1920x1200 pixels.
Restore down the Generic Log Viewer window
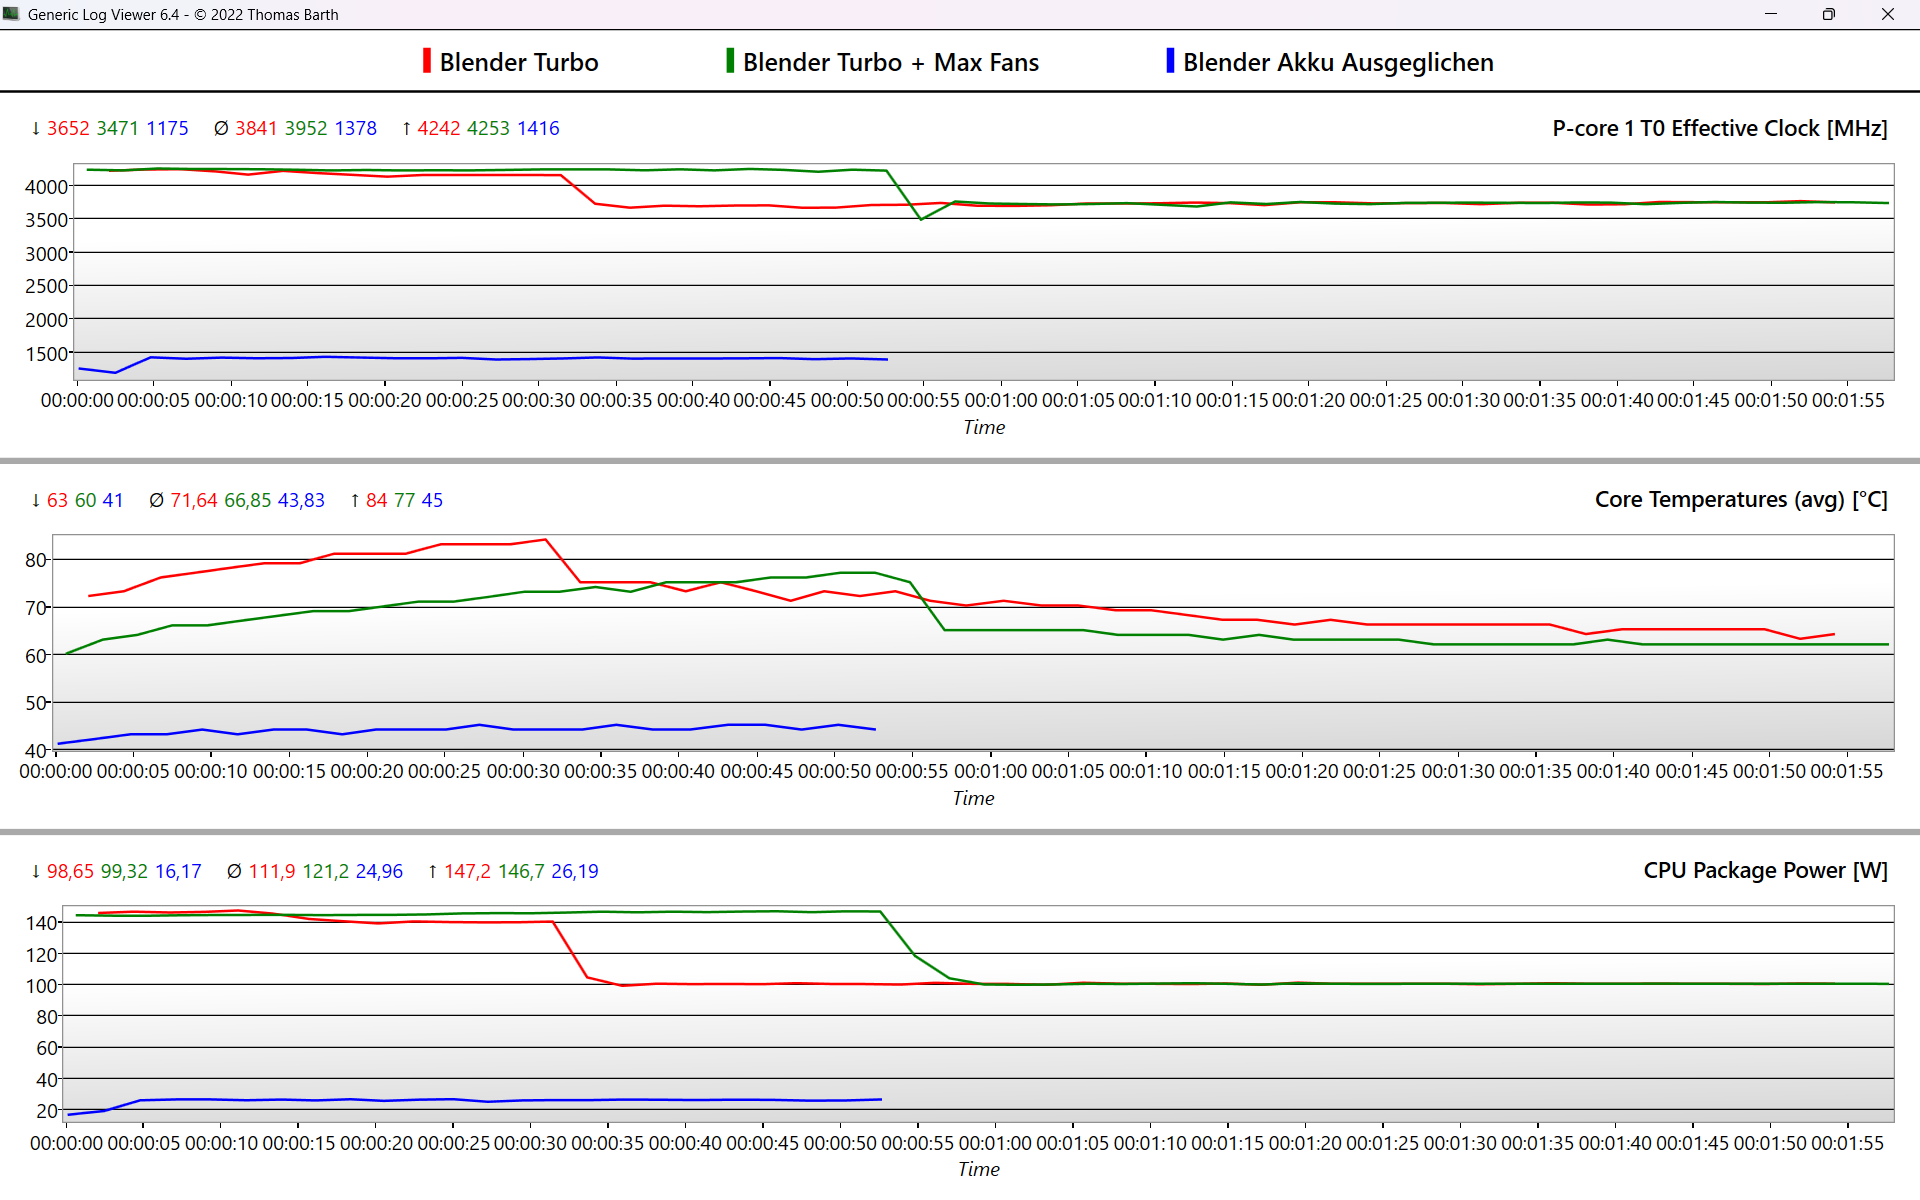coord(1828,14)
